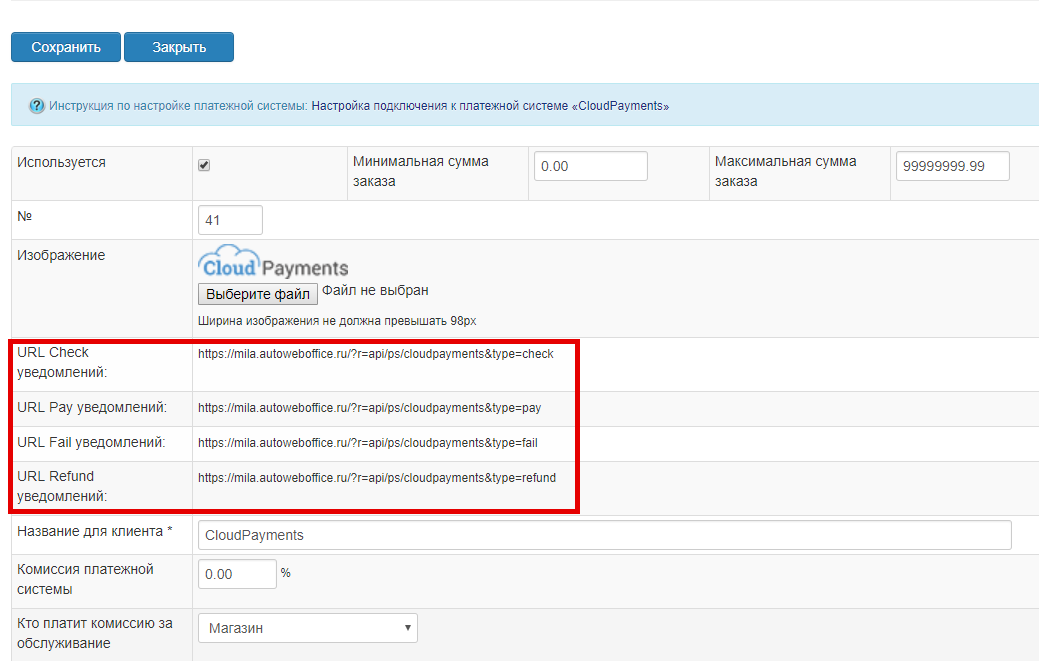Focus the Название для клиента text field
This screenshot has height=661, width=1039.
[604, 535]
